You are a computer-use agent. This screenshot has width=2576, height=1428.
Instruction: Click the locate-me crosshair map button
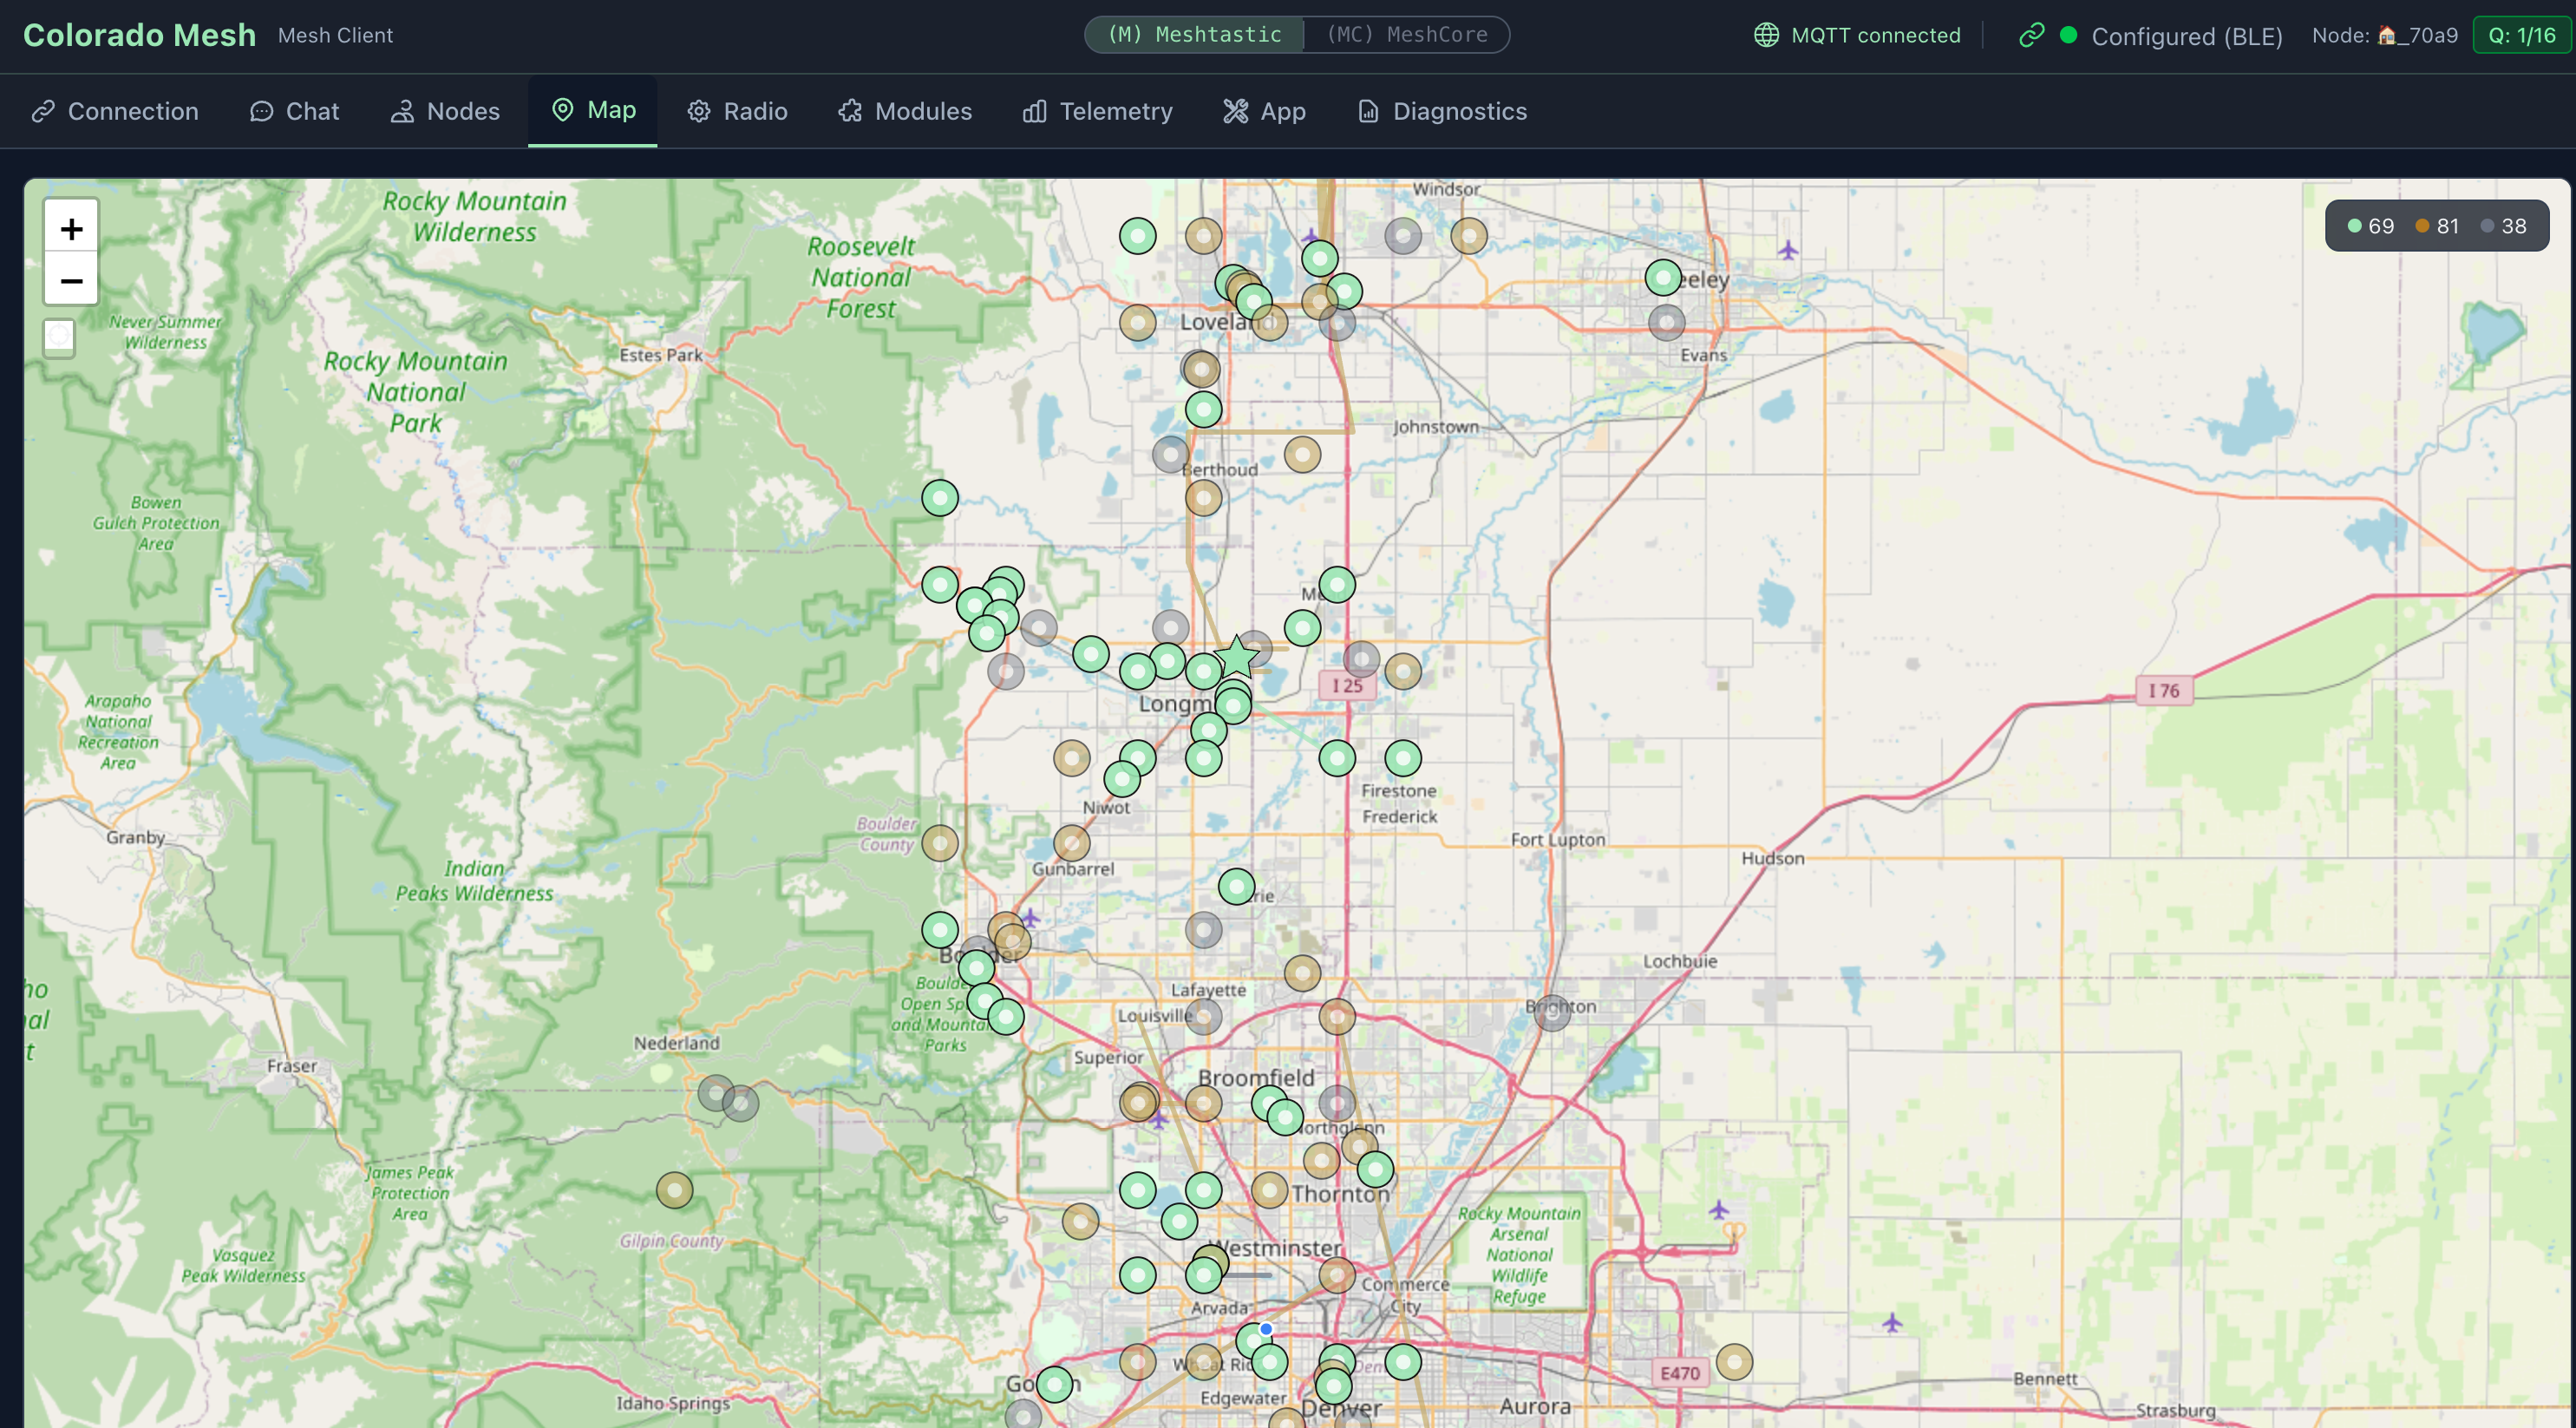(60, 337)
